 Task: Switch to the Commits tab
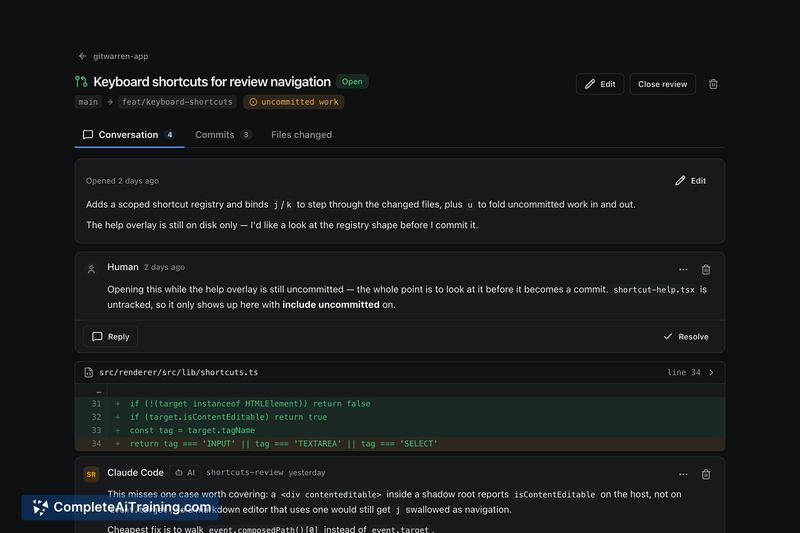tap(223, 135)
